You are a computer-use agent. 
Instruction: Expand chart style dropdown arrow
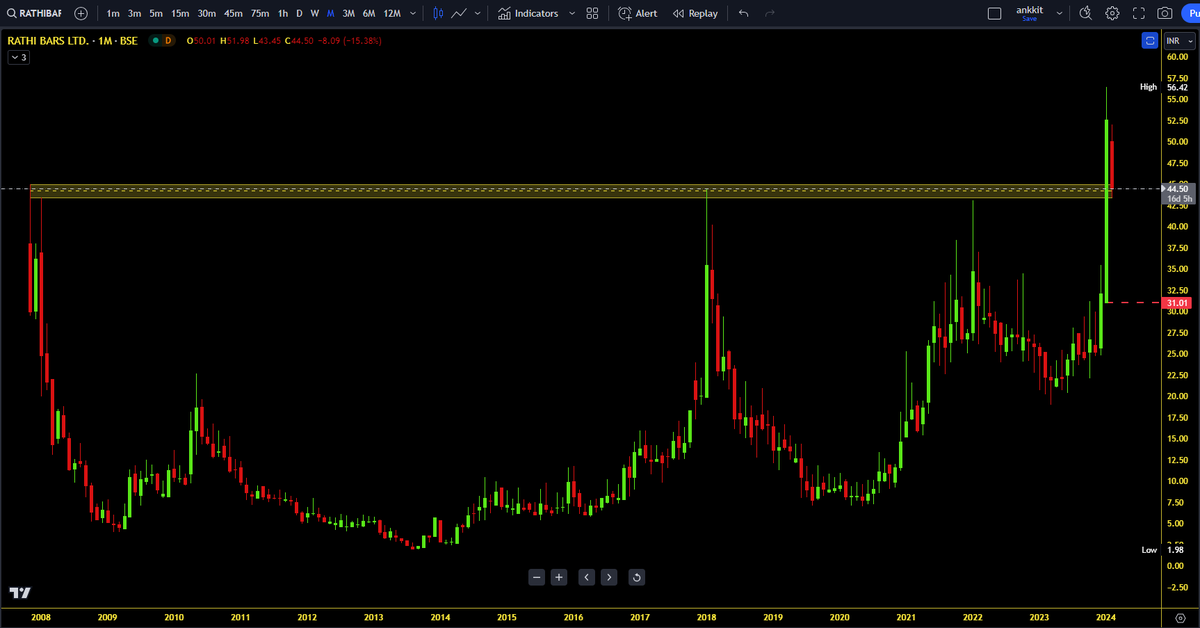(x=479, y=14)
